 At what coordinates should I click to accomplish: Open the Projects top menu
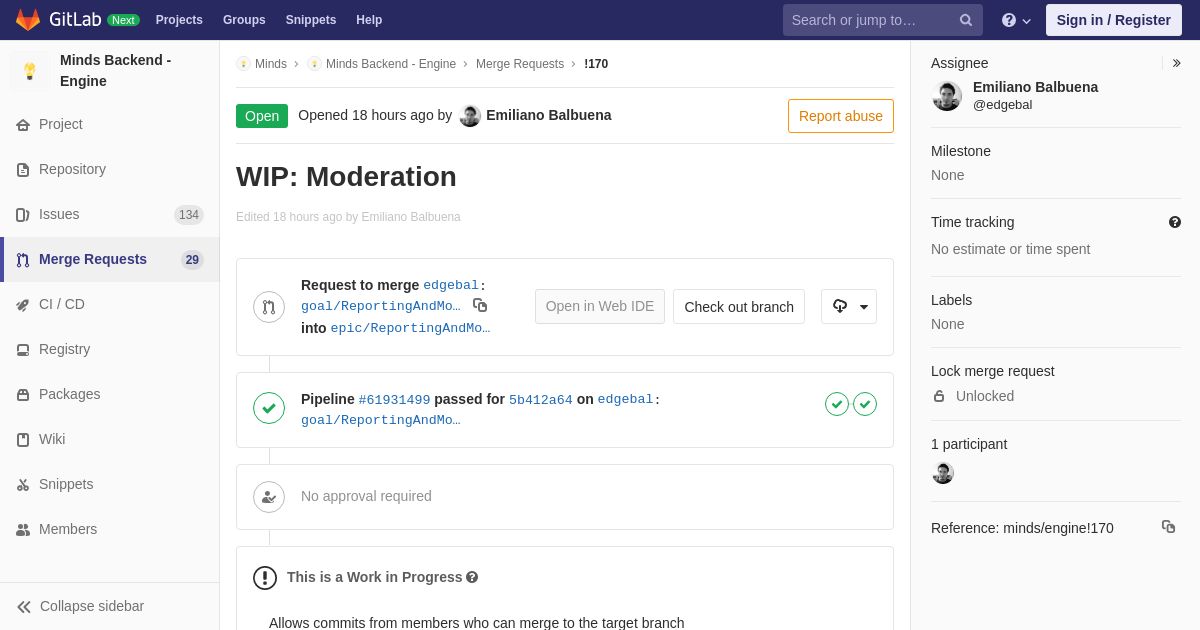(179, 20)
